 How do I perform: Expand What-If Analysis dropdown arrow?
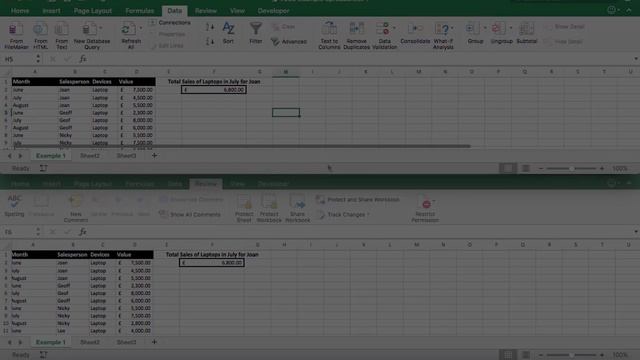click(452, 28)
